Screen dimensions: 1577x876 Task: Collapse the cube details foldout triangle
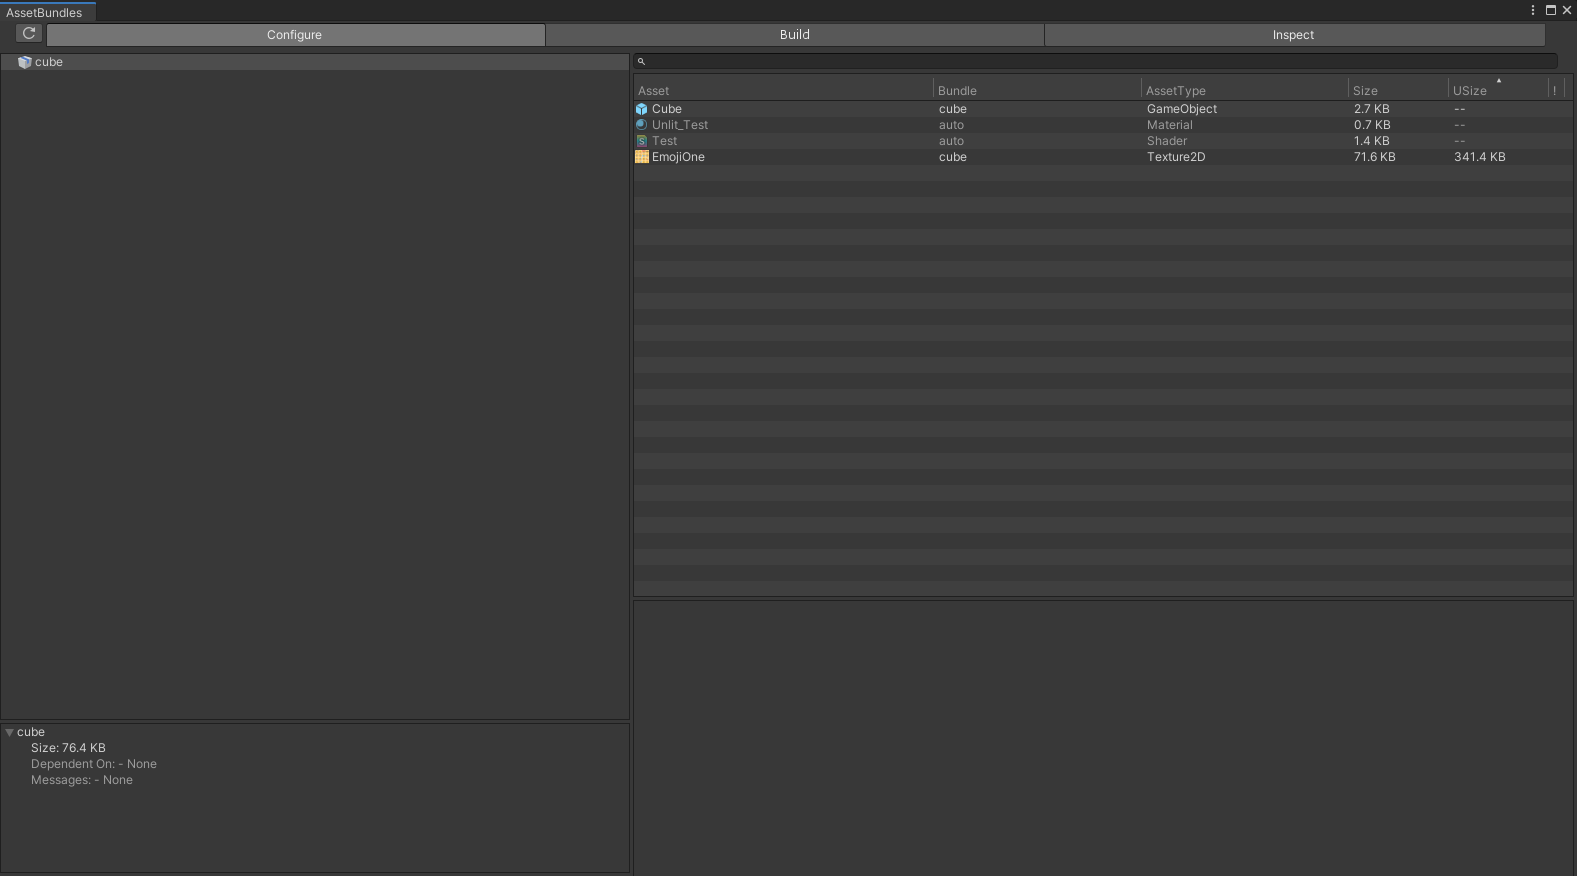point(10,732)
